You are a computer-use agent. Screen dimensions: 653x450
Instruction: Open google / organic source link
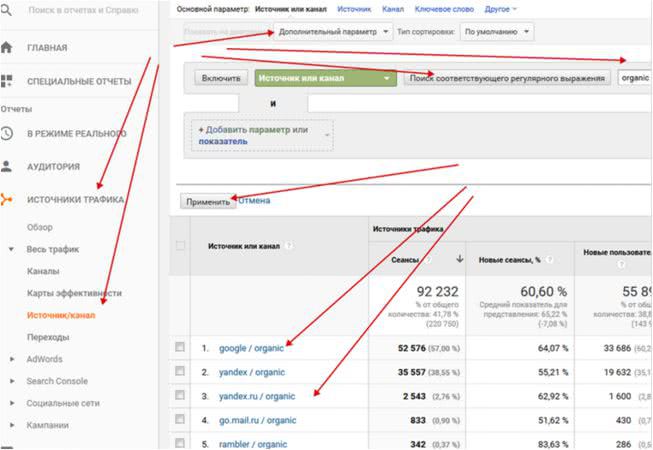(x=252, y=348)
